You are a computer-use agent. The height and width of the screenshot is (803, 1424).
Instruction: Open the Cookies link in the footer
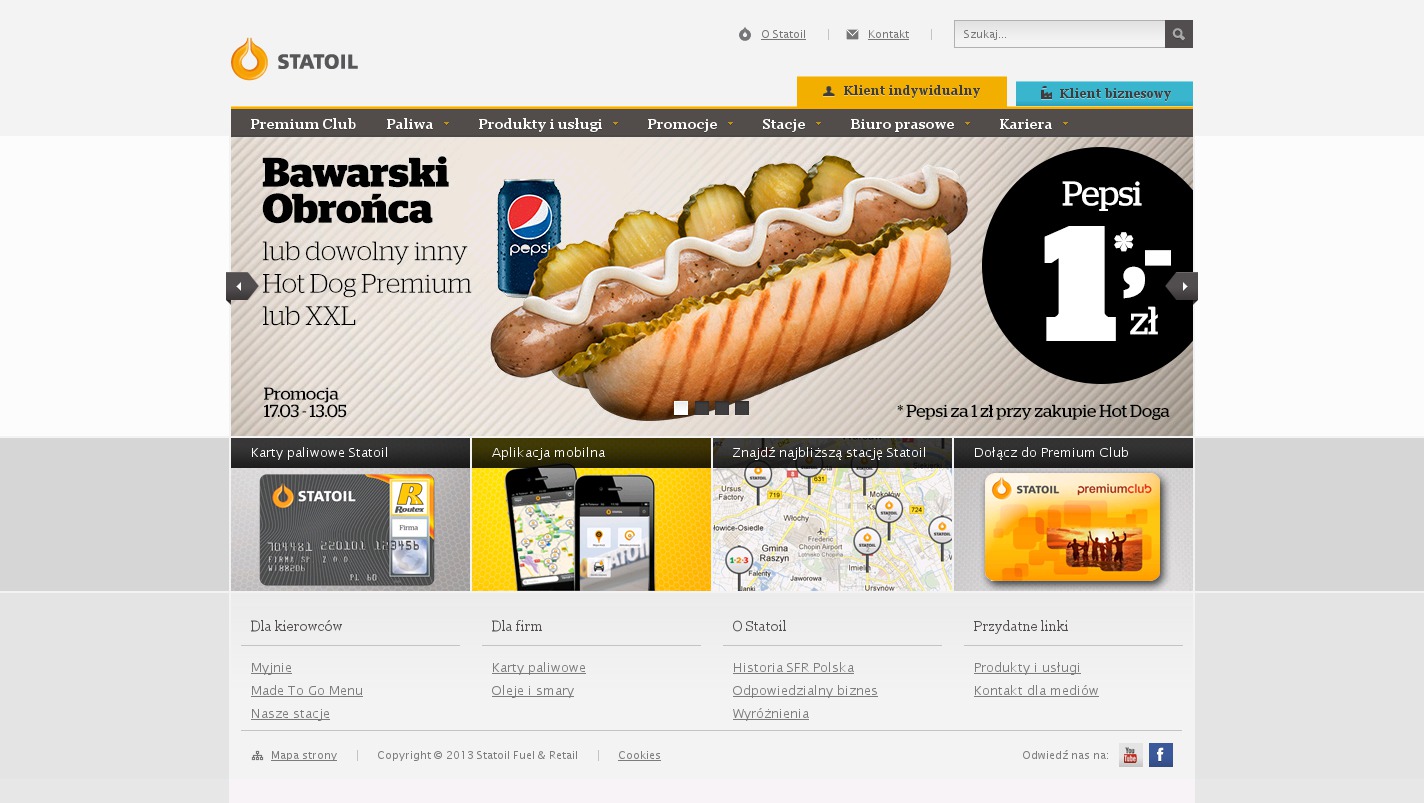point(639,756)
